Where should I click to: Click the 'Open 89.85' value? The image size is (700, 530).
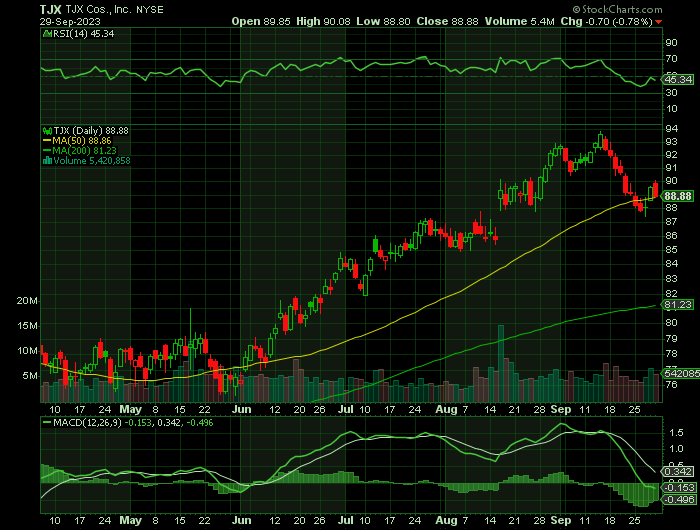(261, 21)
